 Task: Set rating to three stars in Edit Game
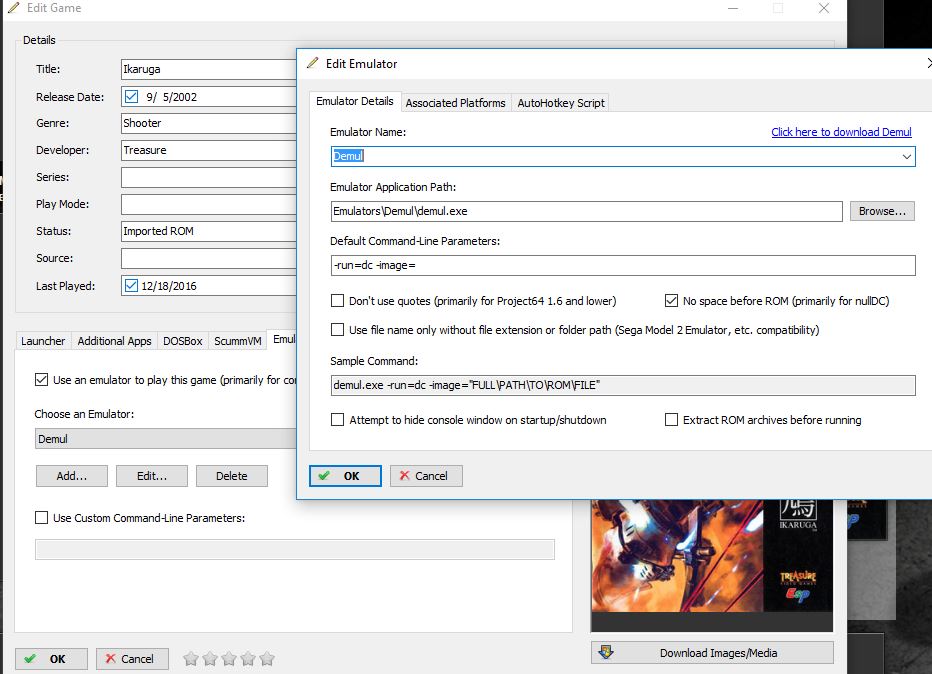pos(229,659)
